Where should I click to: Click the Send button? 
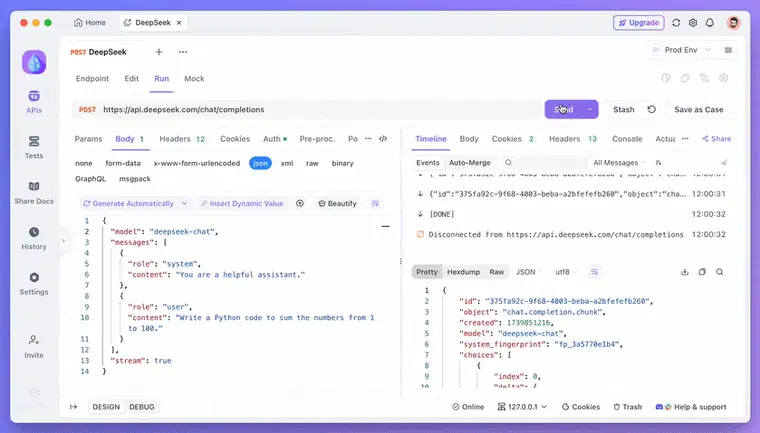pyautogui.click(x=564, y=110)
